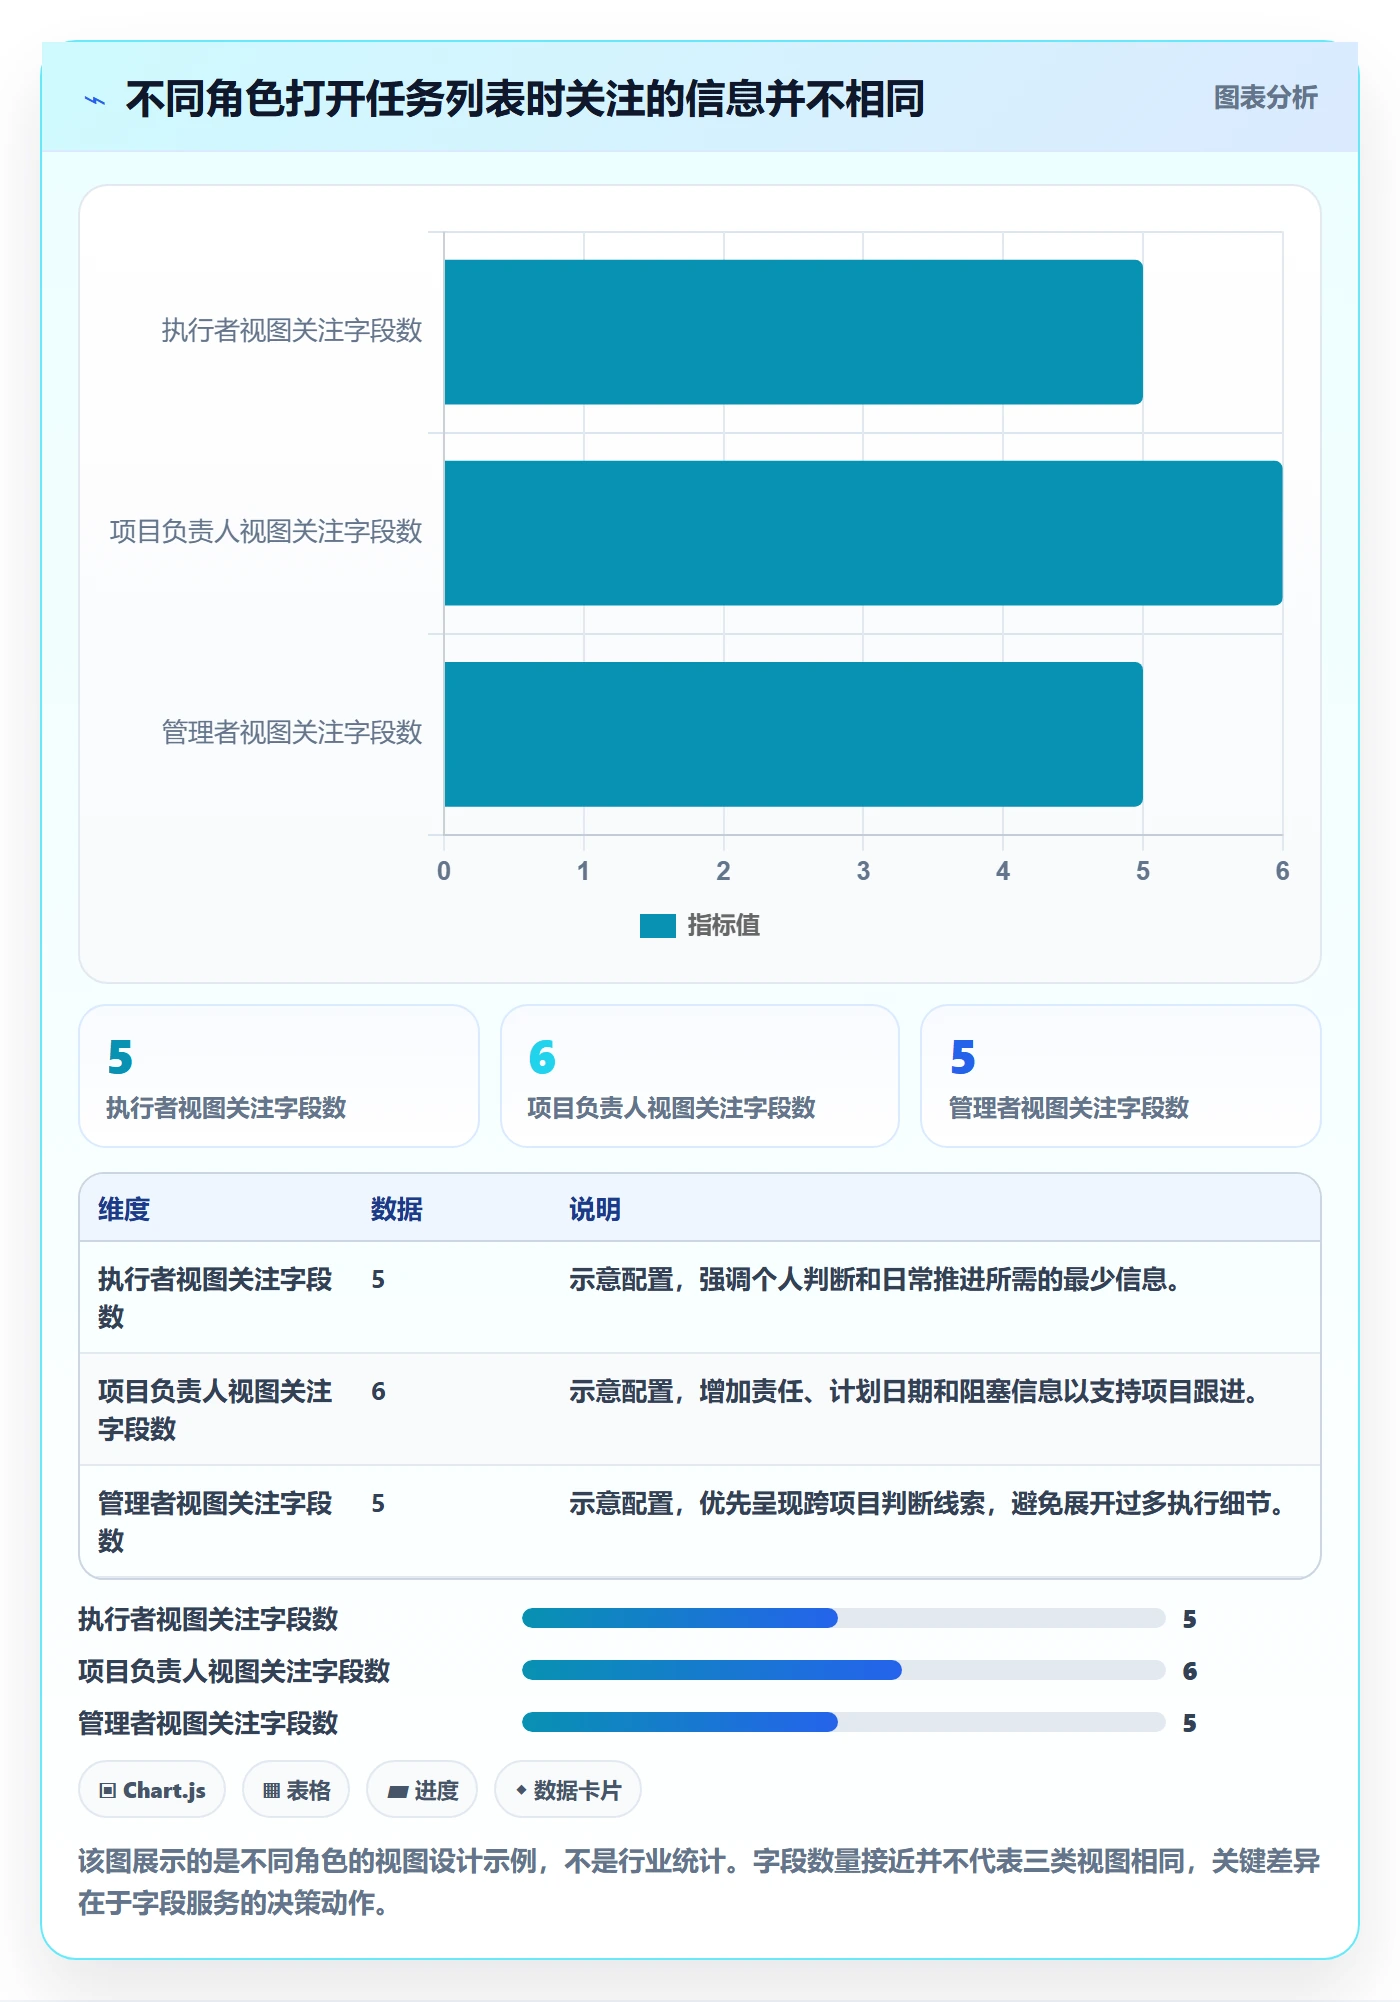1400x2002 pixels.
Task: Click the 图表分析 label in header
Action: [x=1265, y=97]
